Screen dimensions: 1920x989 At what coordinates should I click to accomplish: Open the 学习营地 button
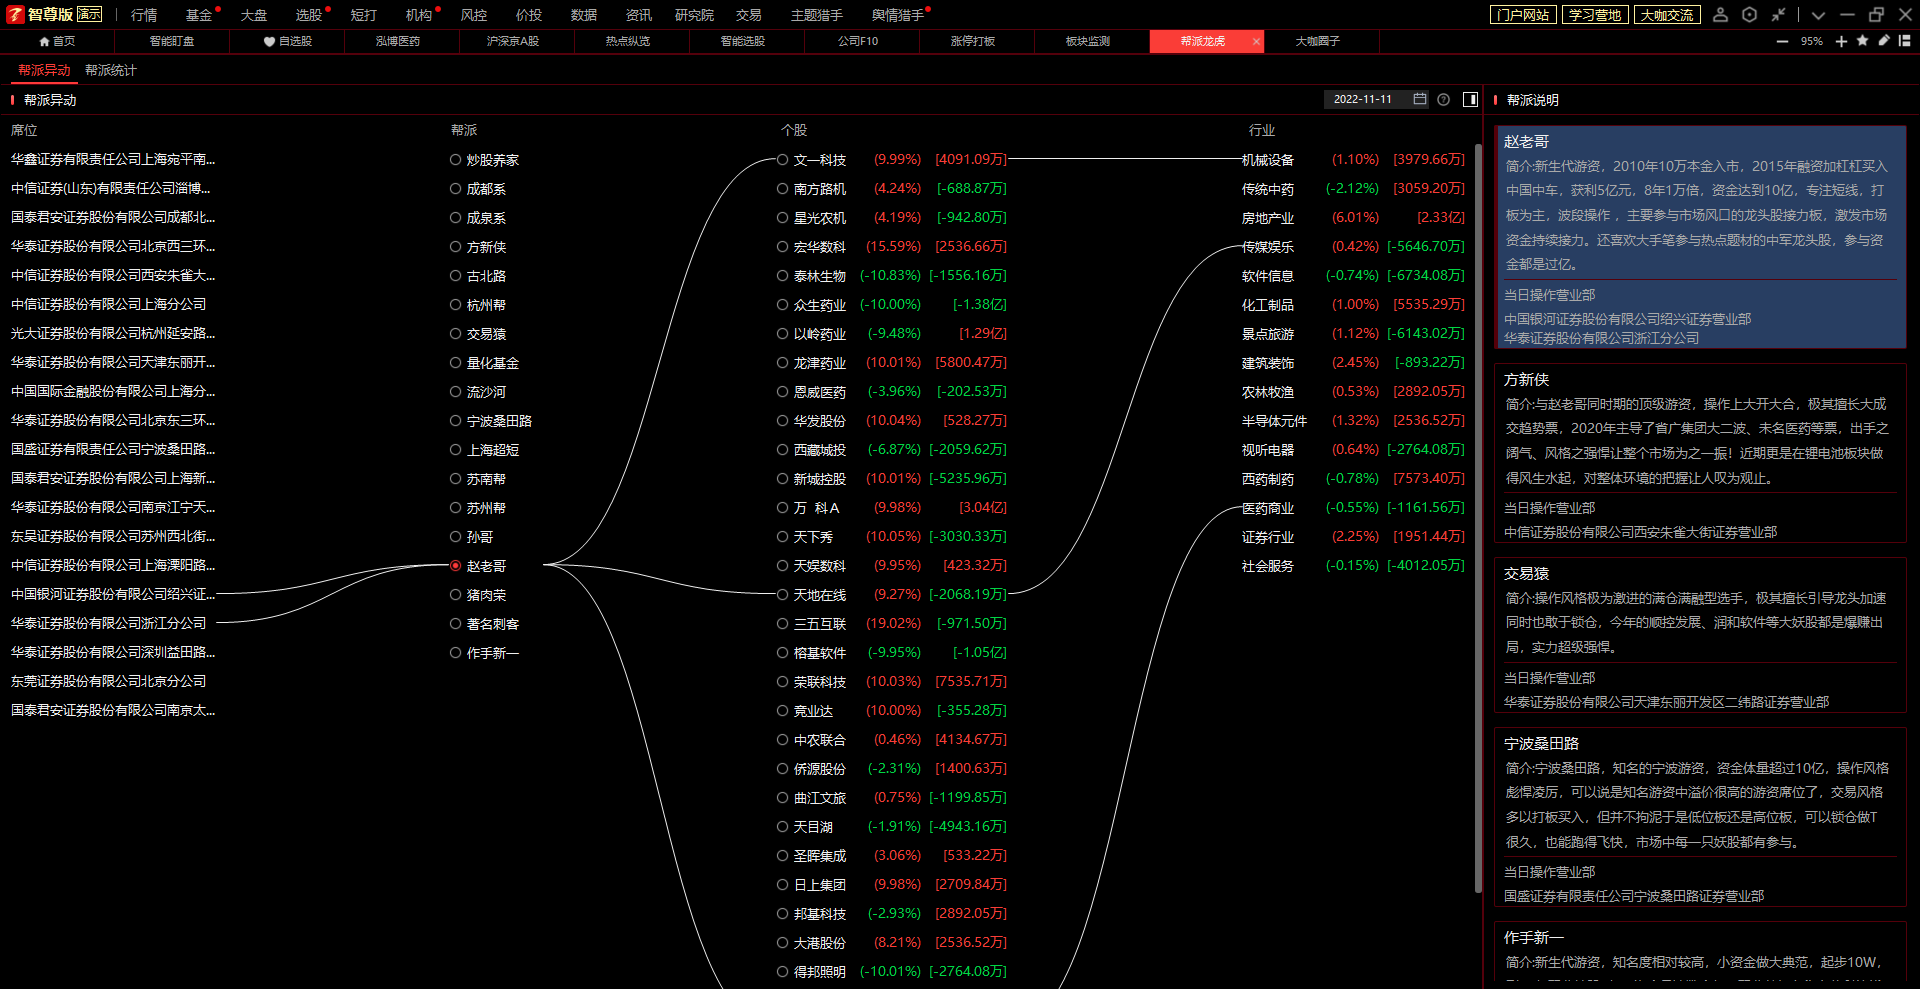(1595, 15)
